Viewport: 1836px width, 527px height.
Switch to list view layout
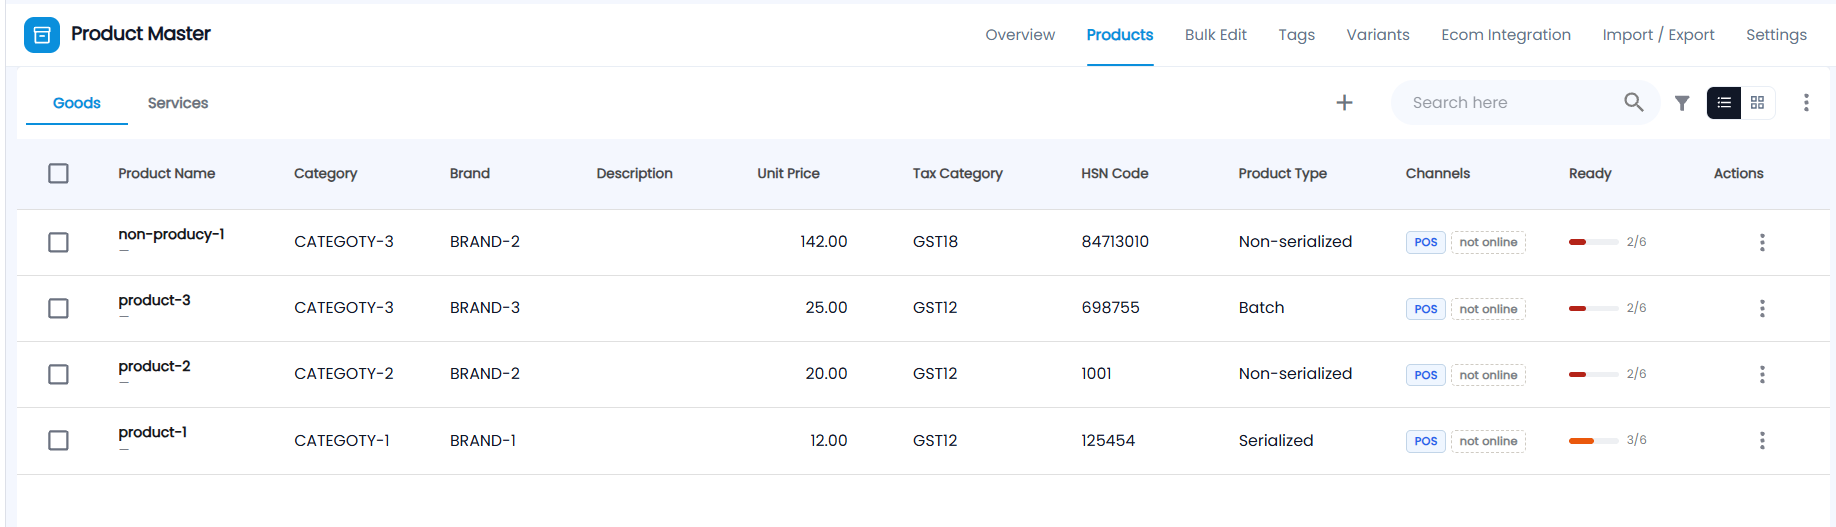click(x=1723, y=103)
